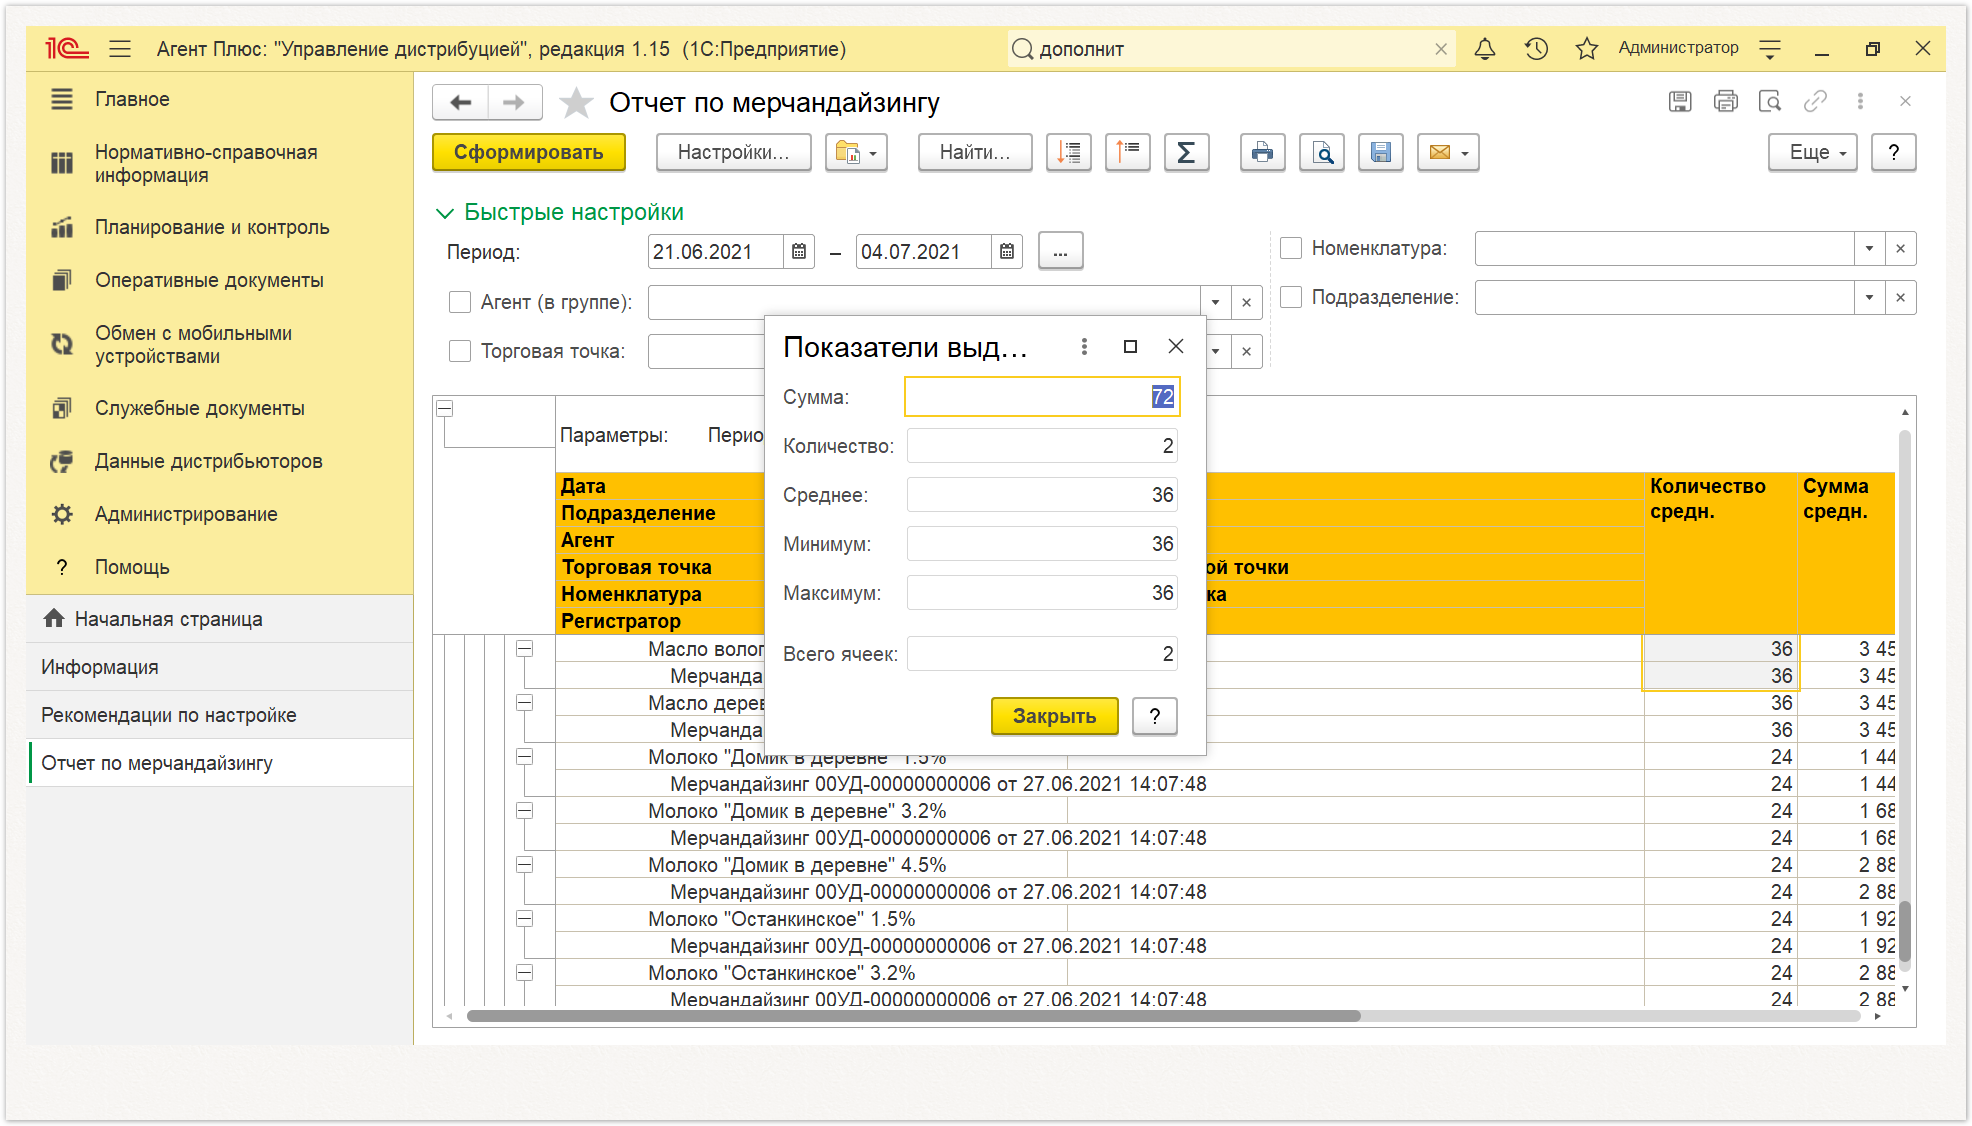Click the top-right save diskette icon
Viewport: 1972px width, 1126px height.
click(x=1680, y=101)
